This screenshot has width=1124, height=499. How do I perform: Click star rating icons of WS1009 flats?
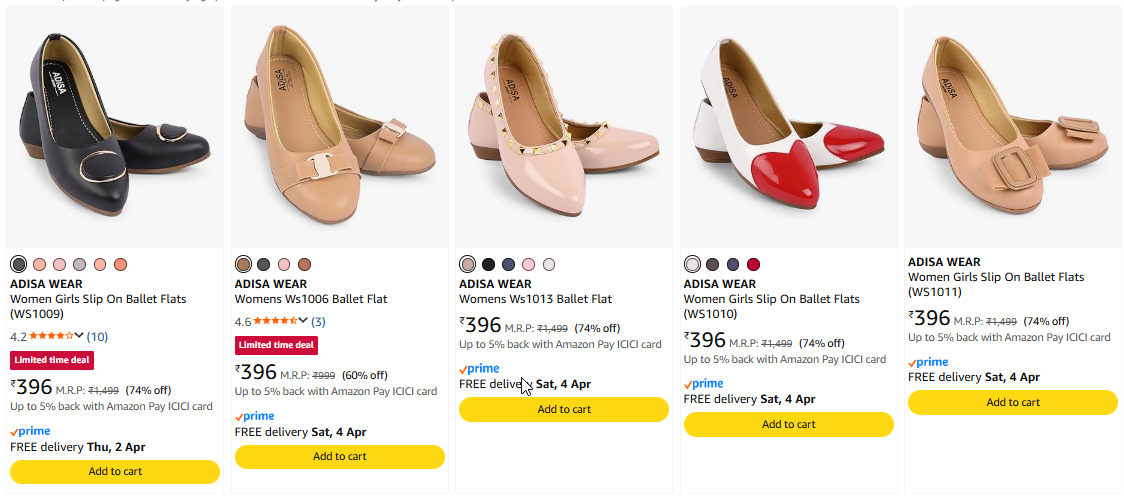[x=50, y=336]
